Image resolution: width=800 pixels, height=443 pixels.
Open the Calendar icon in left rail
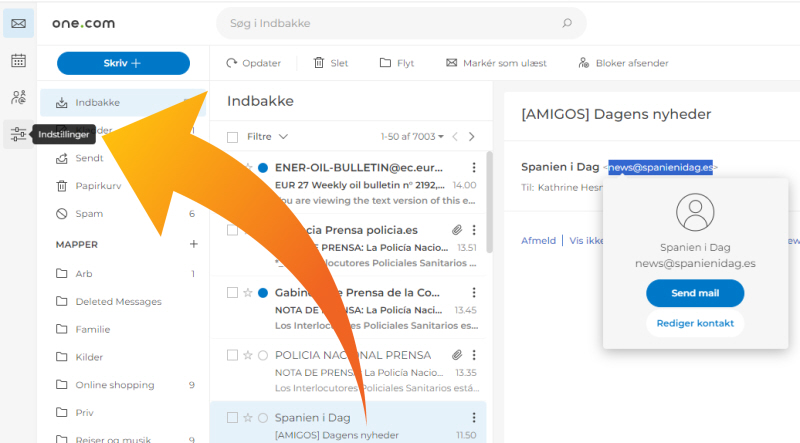(18, 61)
